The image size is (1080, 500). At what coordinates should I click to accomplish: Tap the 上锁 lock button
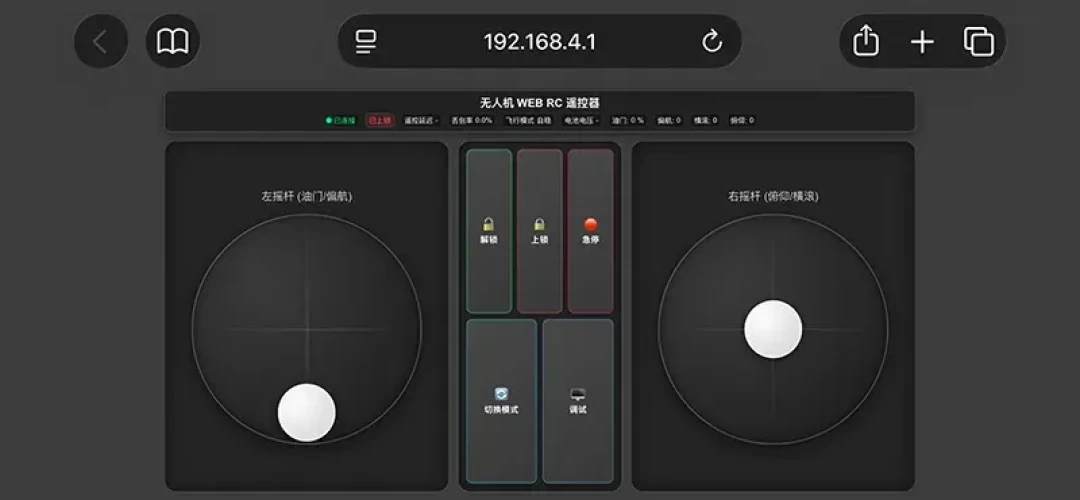(x=540, y=231)
